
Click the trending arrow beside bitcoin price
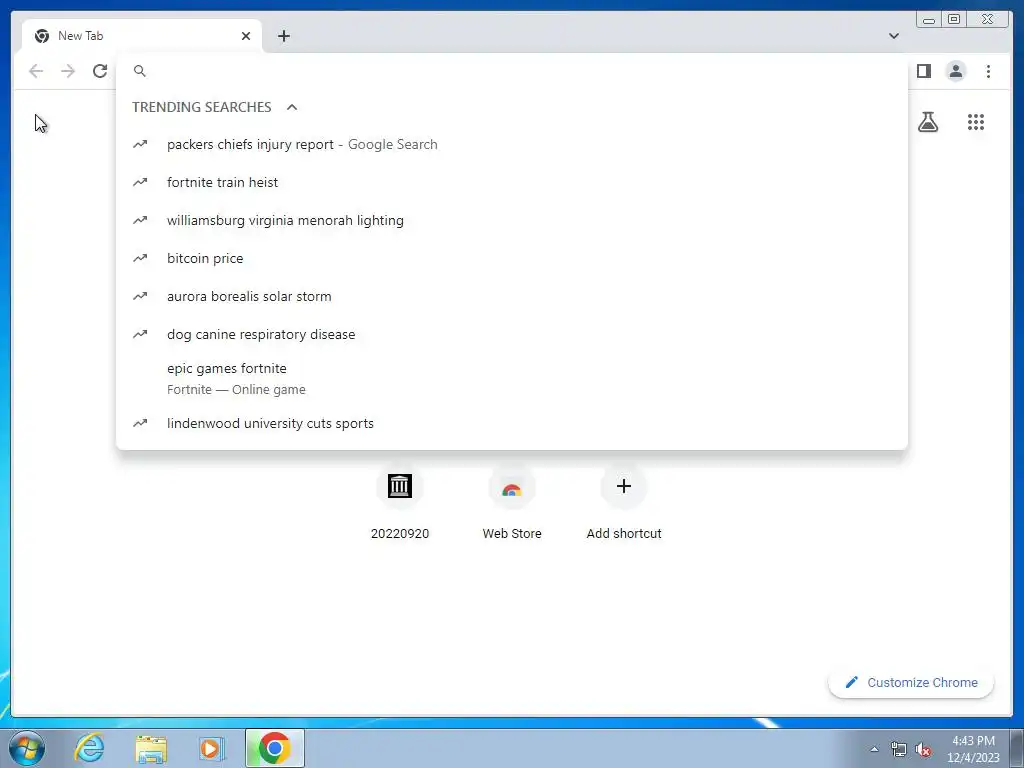click(140, 258)
